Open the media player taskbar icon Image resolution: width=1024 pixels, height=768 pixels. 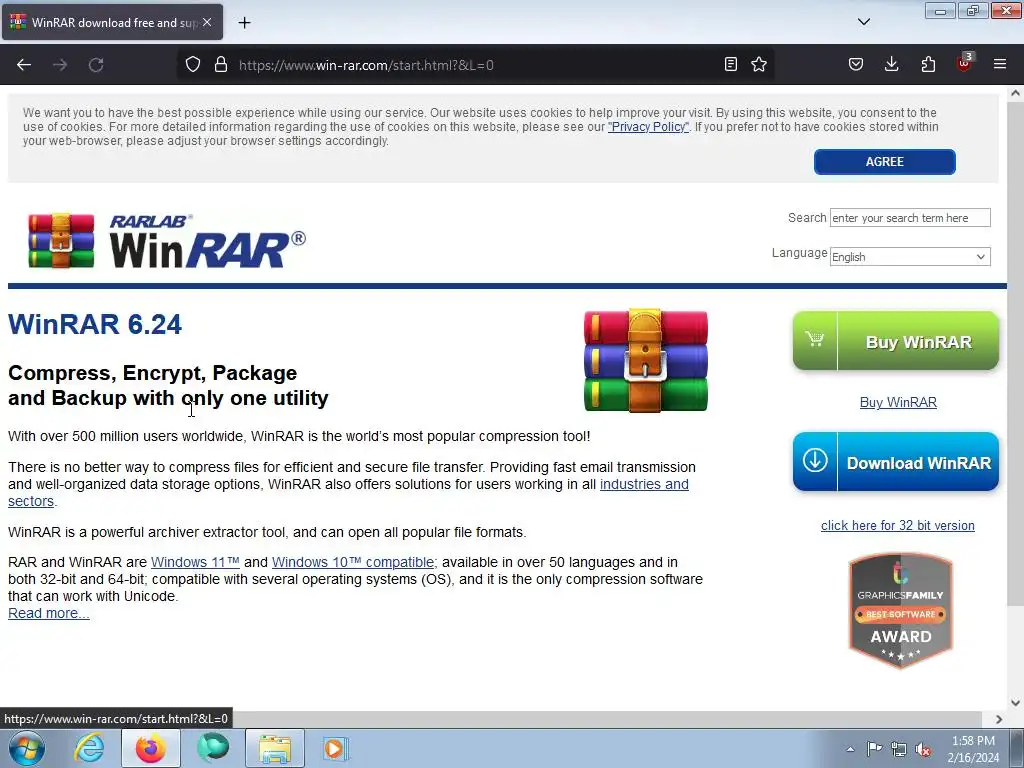(x=336, y=748)
